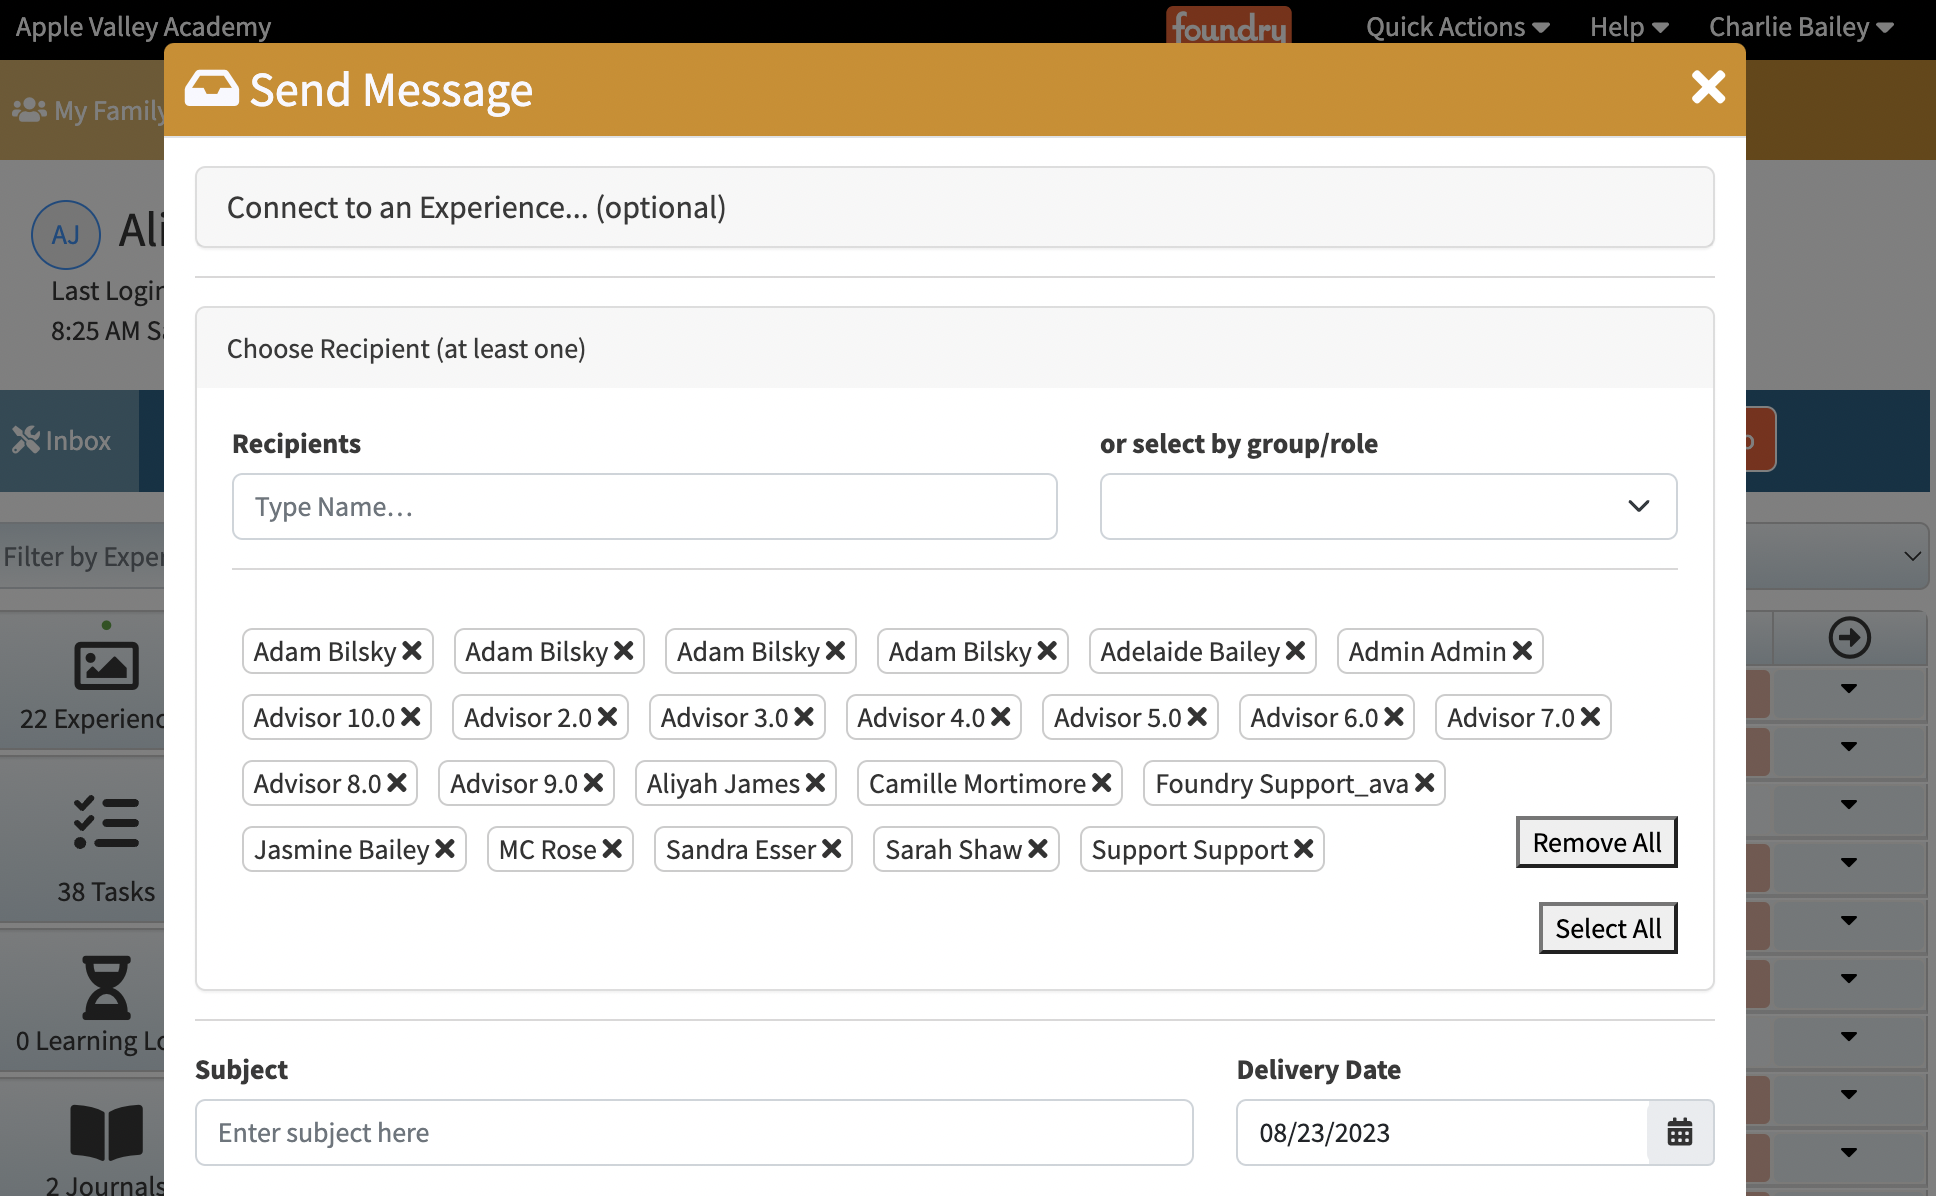Screen dimensions: 1936x1196
Task: Click Select All recipients button
Action: [1607, 928]
